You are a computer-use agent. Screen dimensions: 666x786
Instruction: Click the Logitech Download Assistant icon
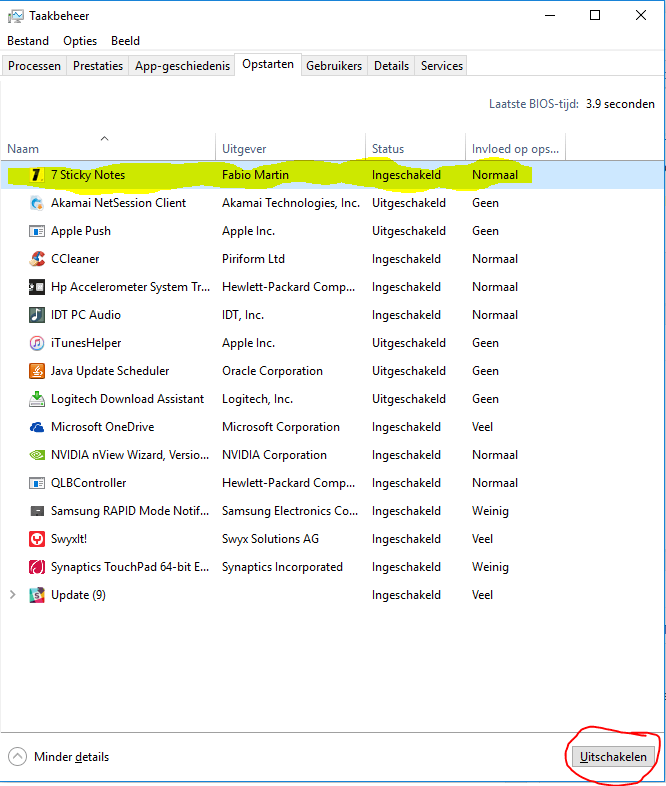click(37, 399)
